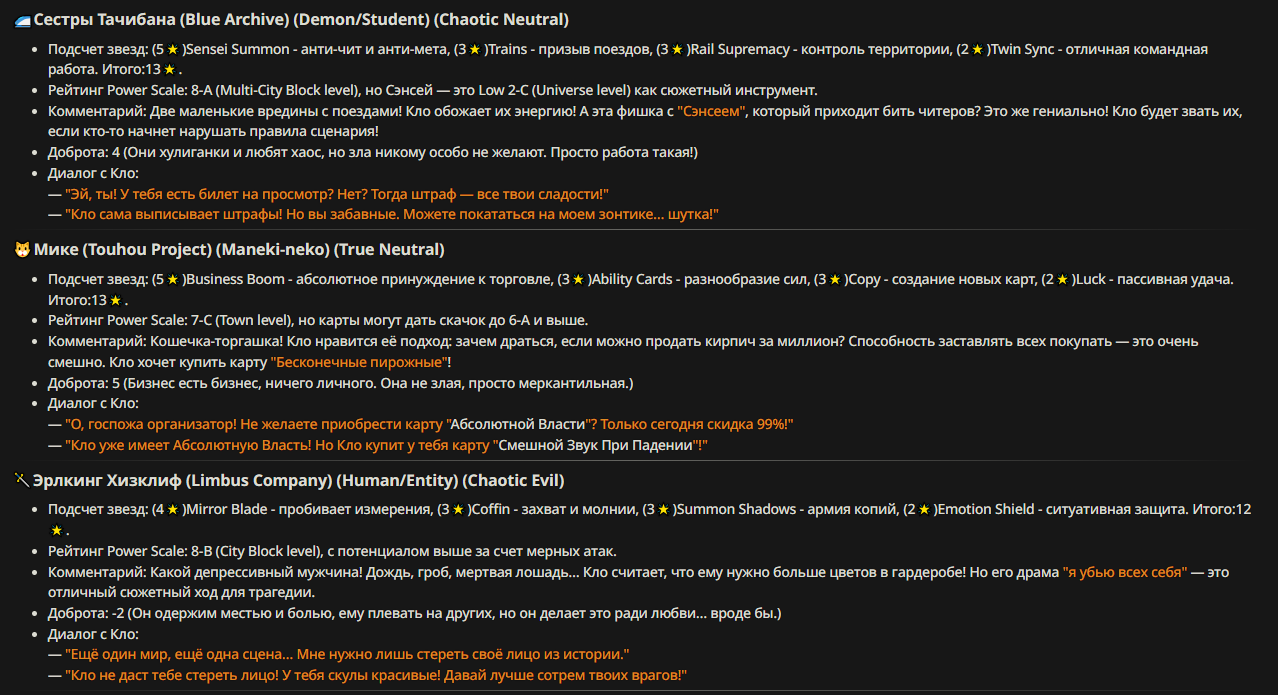Click the star in Emotion Shield's rating
This screenshot has height=695, width=1278.
[x=925, y=510]
